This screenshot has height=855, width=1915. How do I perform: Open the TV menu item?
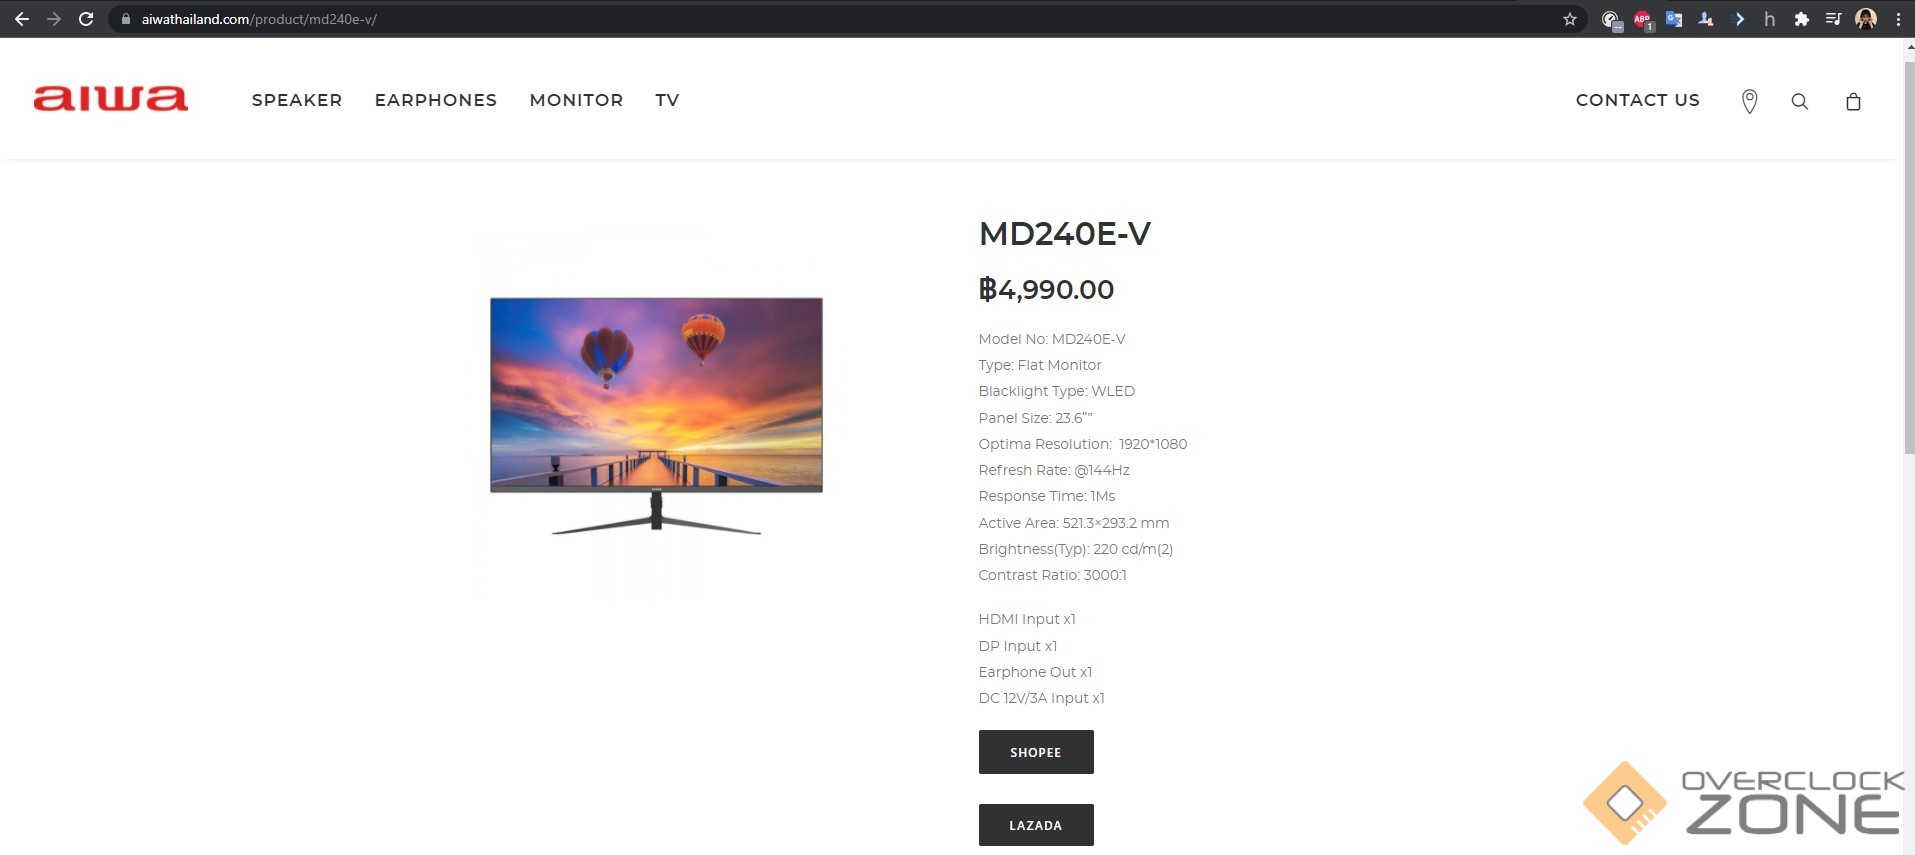click(x=667, y=100)
